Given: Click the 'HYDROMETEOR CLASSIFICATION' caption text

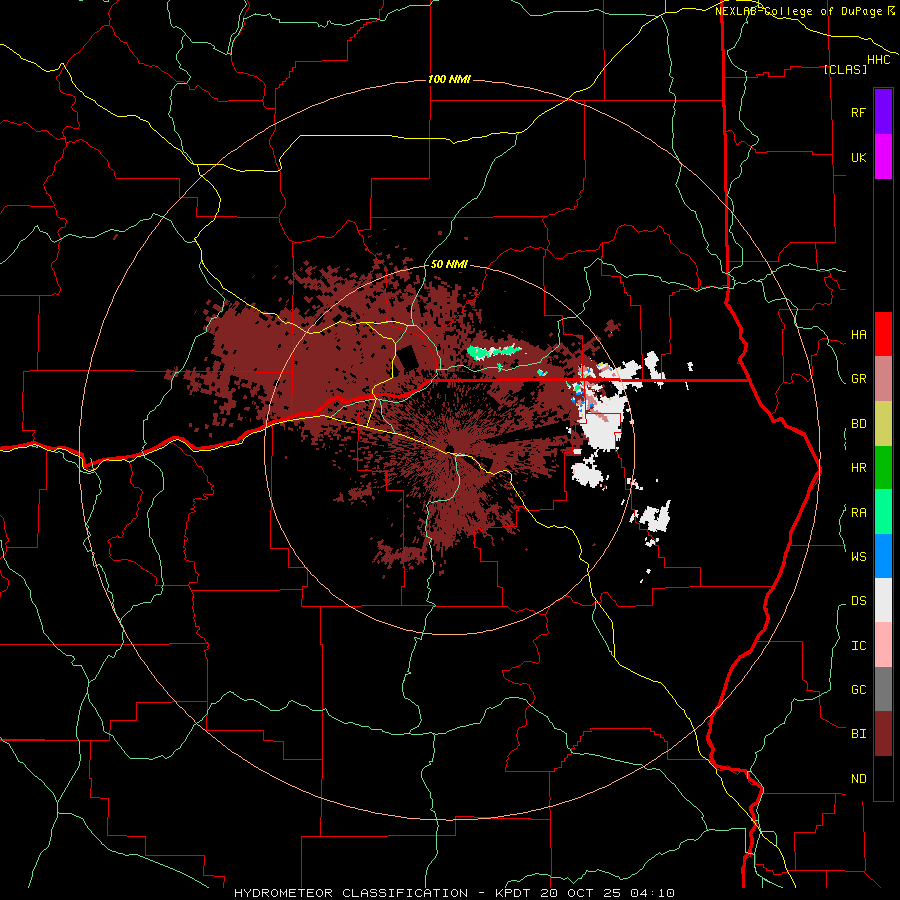Looking at the screenshot, I should pyautogui.click(x=351, y=893).
